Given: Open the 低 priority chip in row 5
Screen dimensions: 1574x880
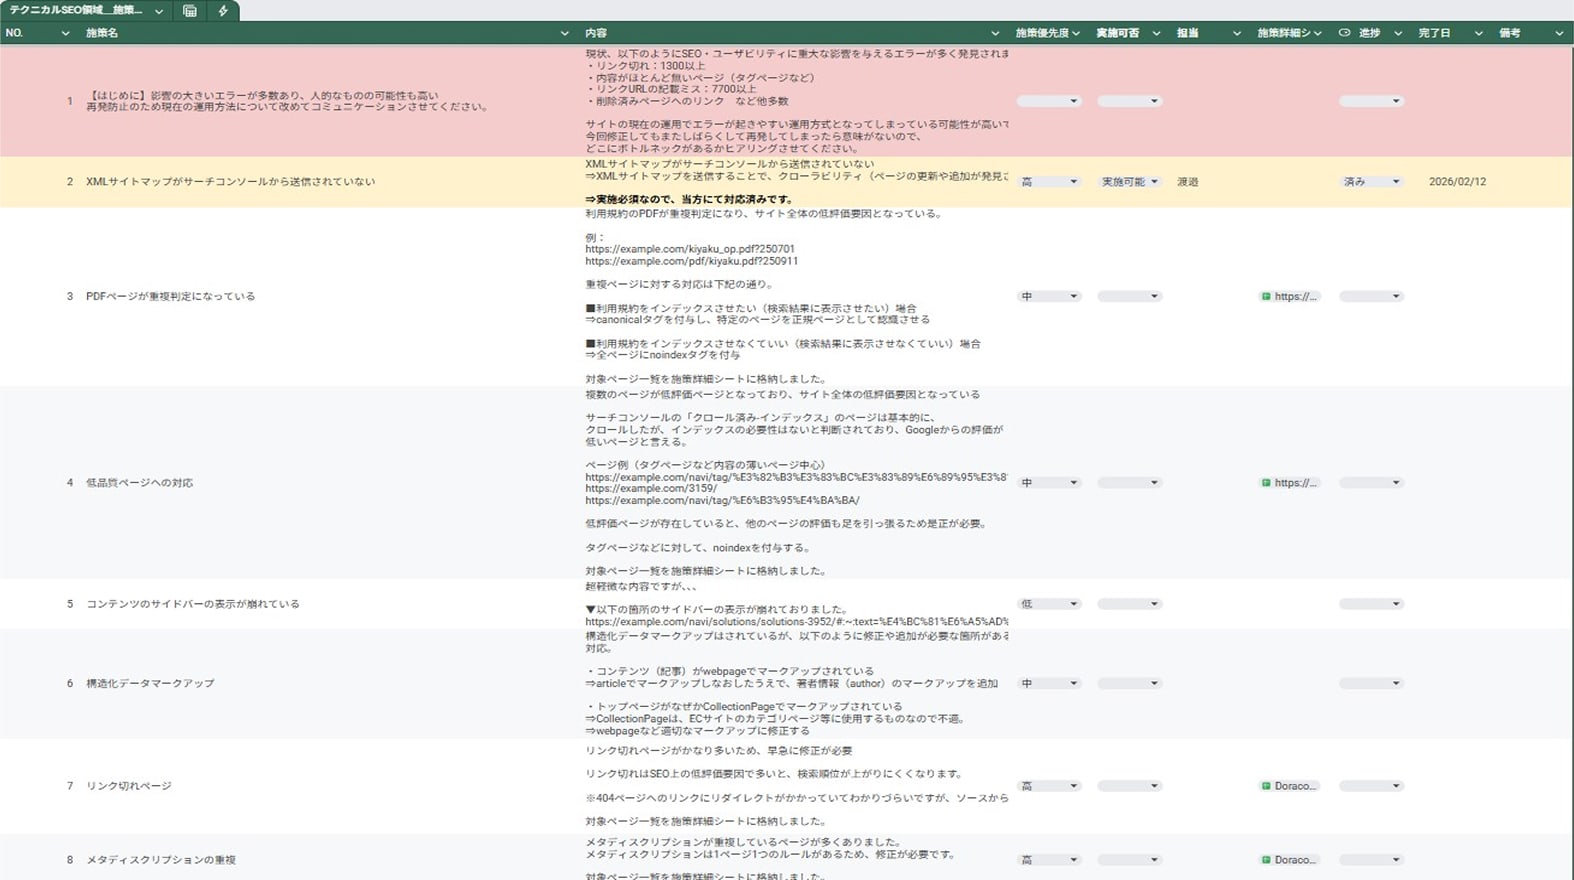Looking at the screenshot, I should tap(1048, 604).
